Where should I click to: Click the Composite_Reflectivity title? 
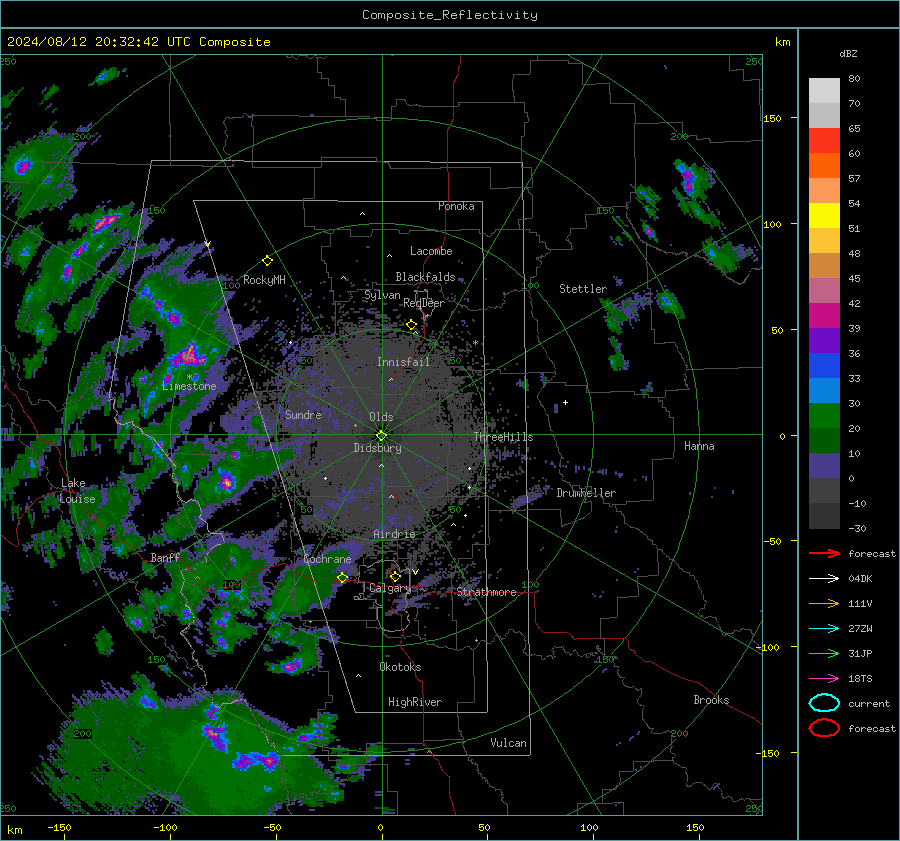click(x=450, y=15)
